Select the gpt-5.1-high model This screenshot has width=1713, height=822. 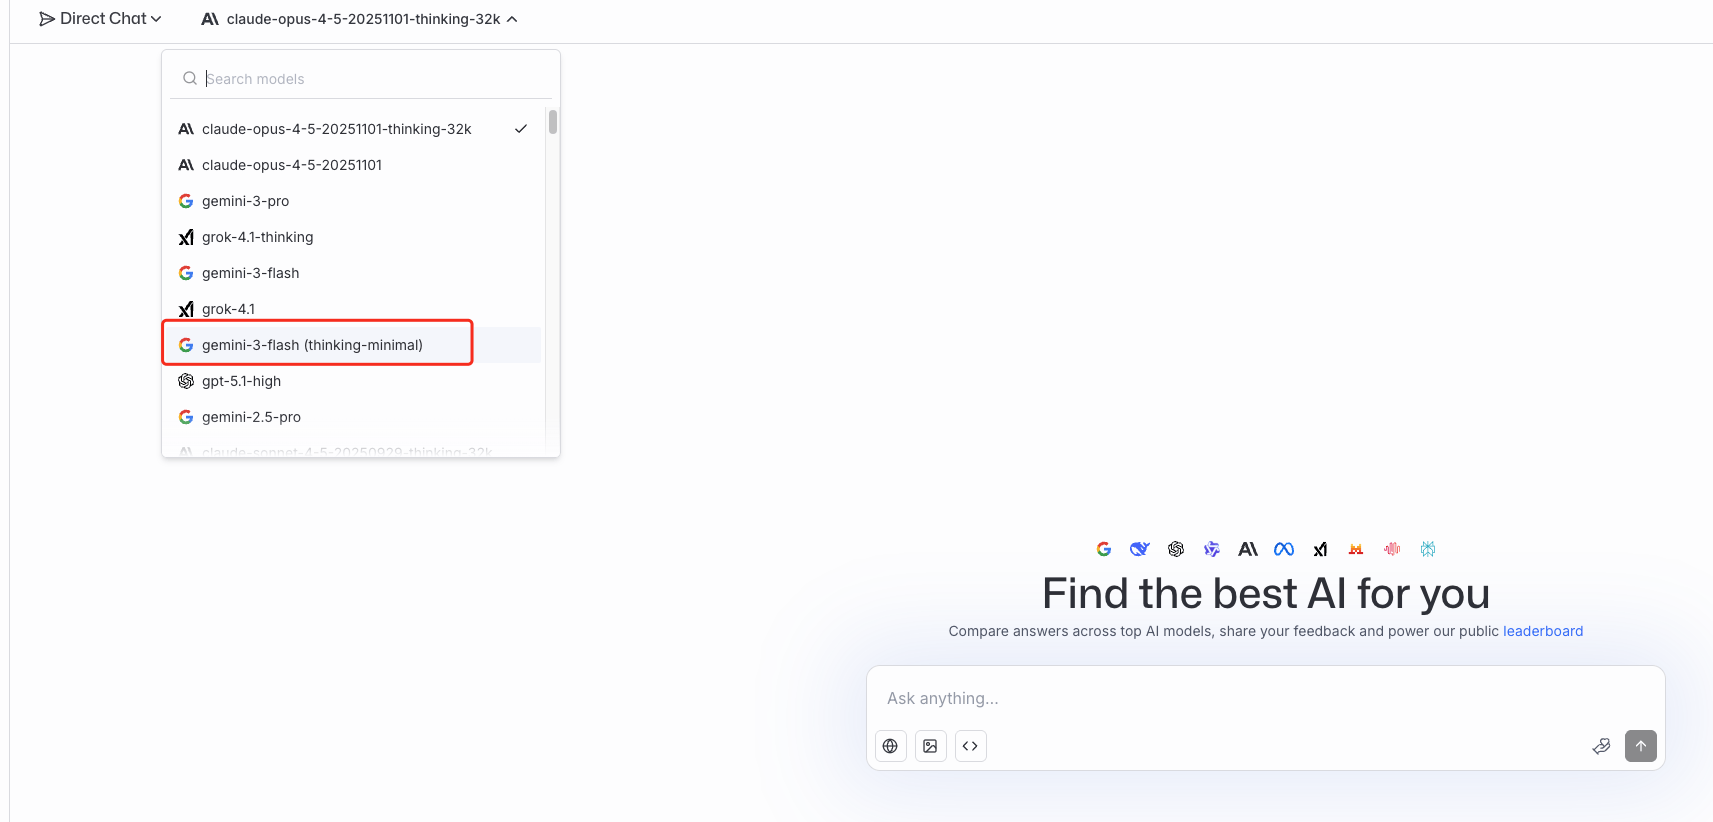pyautogui.click(x=353, y=381)
